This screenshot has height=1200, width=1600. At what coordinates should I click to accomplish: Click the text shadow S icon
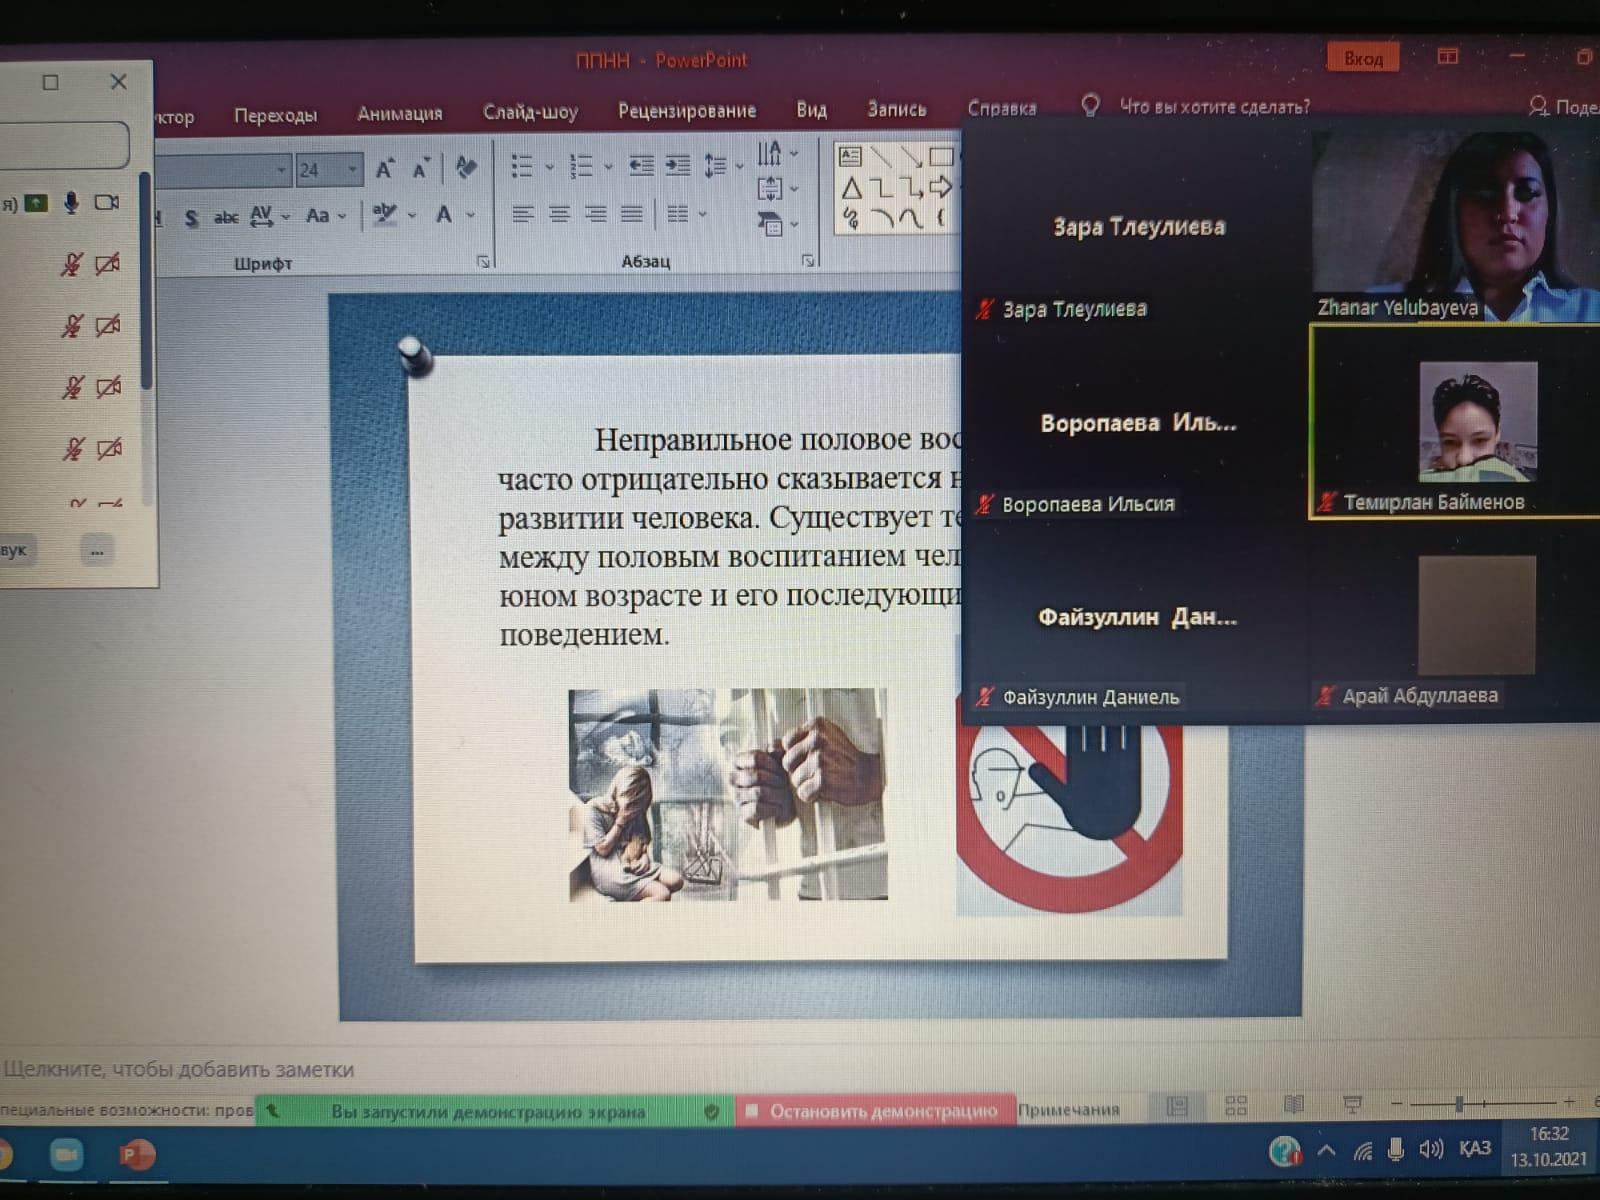191,217
